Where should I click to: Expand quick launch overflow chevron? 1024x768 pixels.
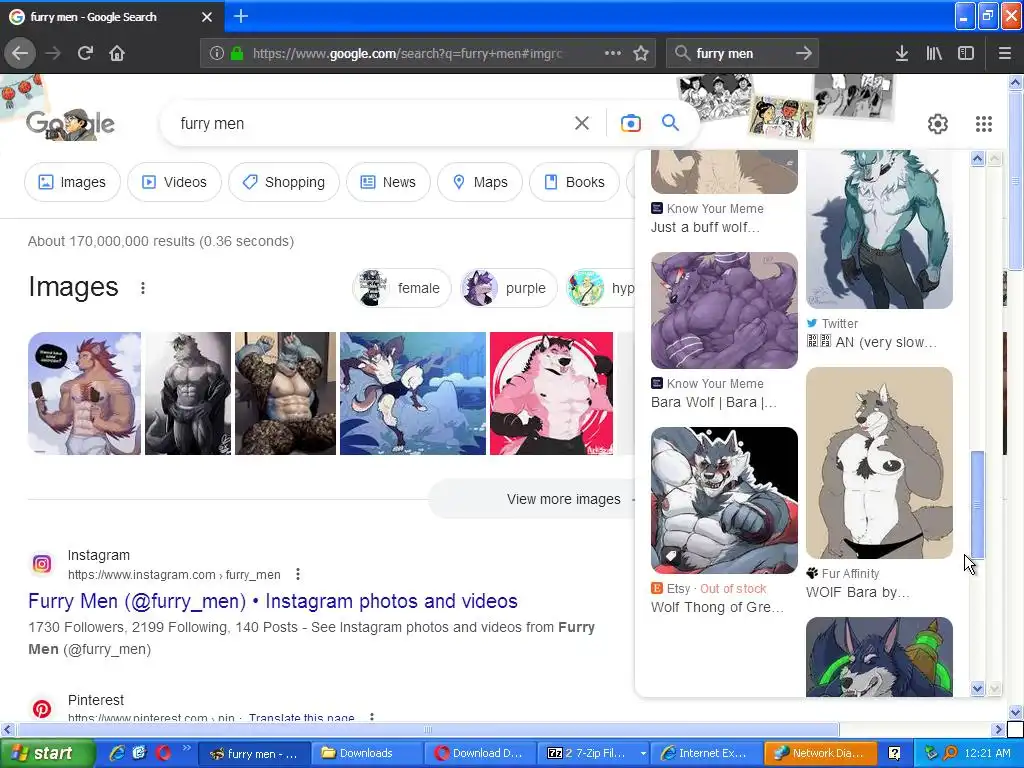pyautogui.click(x=187, y=748)
